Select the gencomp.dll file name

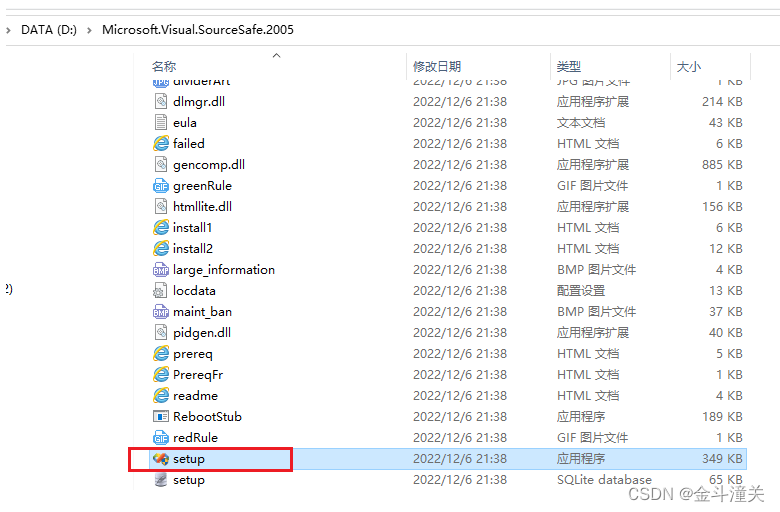click(x=209, y=165)
